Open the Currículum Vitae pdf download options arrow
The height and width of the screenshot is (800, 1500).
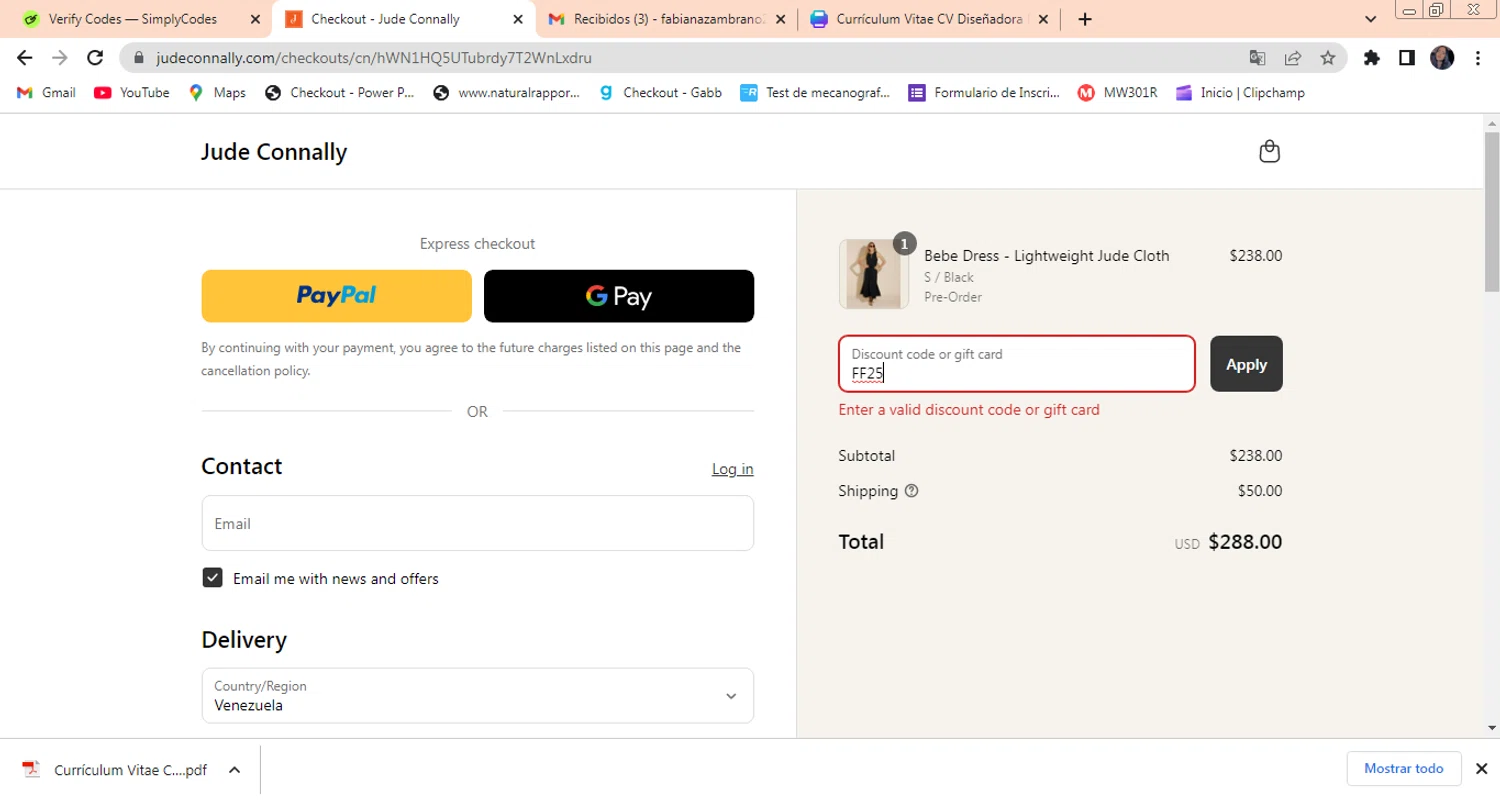234,770
